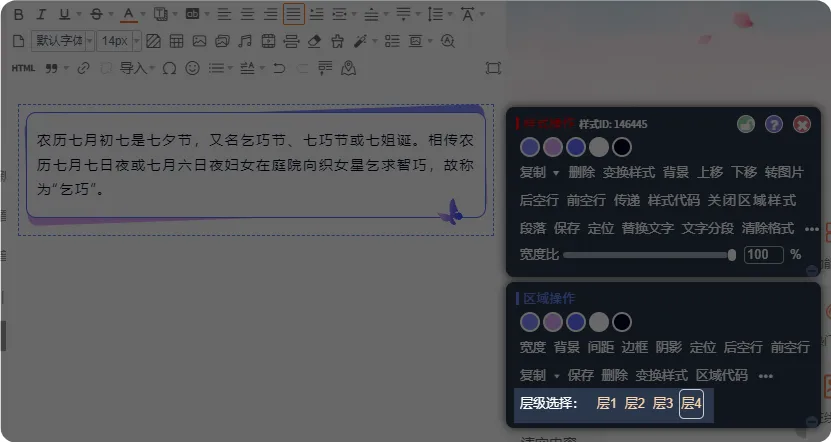
Task: Click 关闭区域样式 button
Action: (752, 200)
